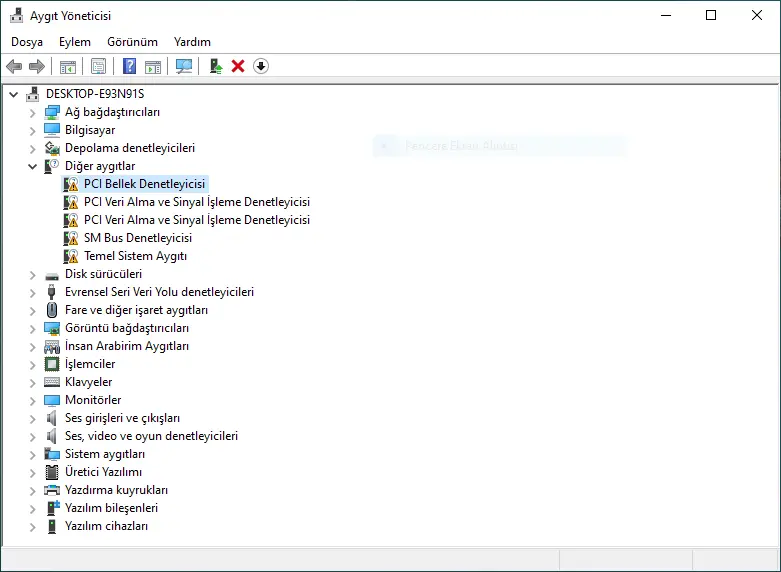Click the toolbar Forward arrow

pos(36,66)
